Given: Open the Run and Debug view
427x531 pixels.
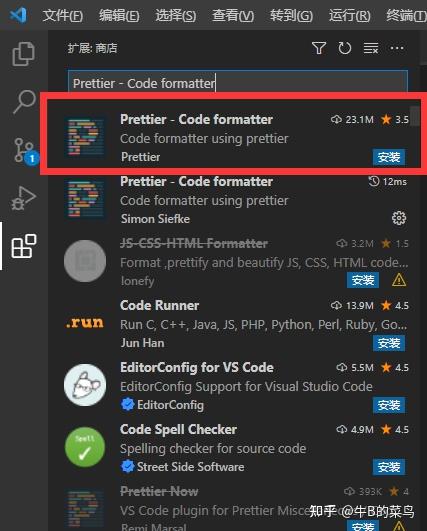Looking at the screenshot, I should (x=23, y=198).
